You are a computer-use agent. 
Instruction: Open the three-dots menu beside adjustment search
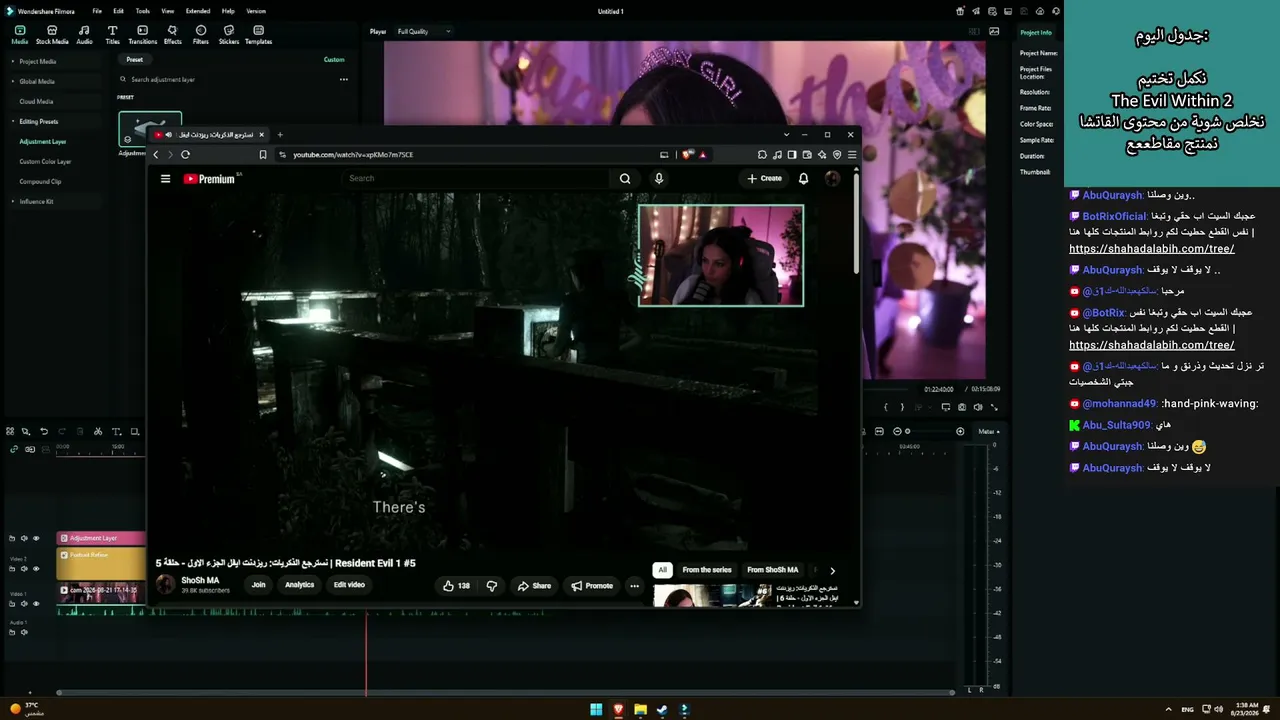[343, 79]
